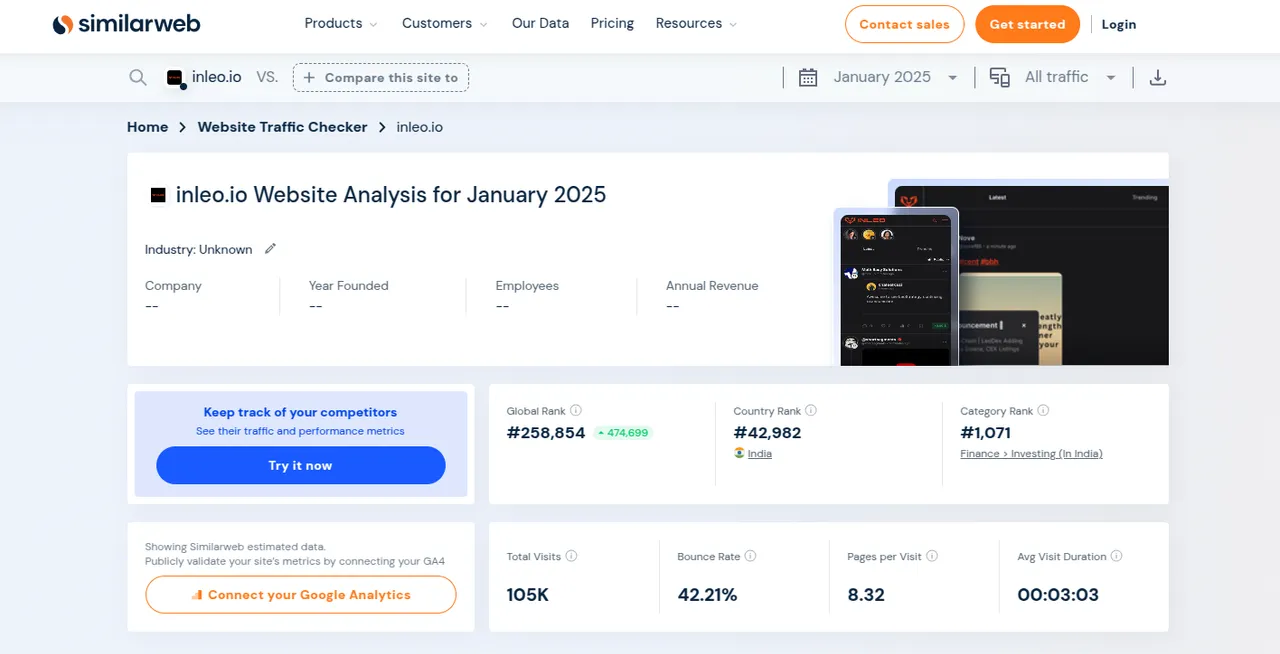The image size is (1280, 654).
Task: Show Total Visits info icon
Action: click(x=572, y=556)
